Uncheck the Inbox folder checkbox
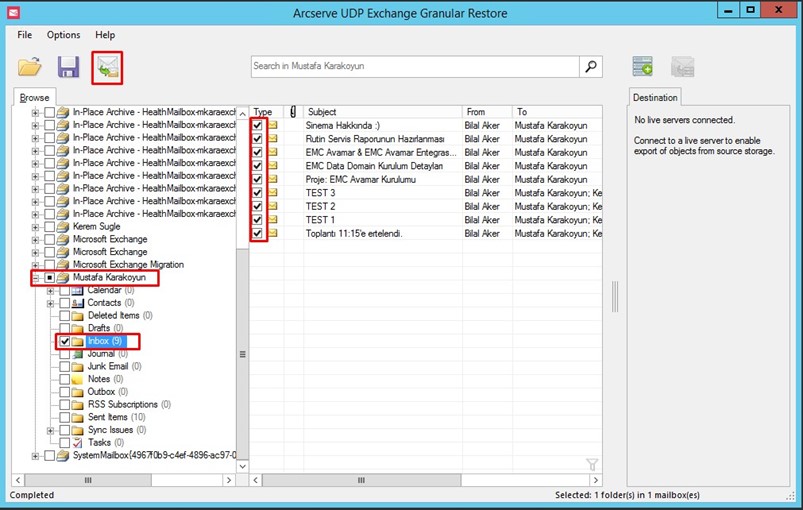 click(x=65, y=342)
